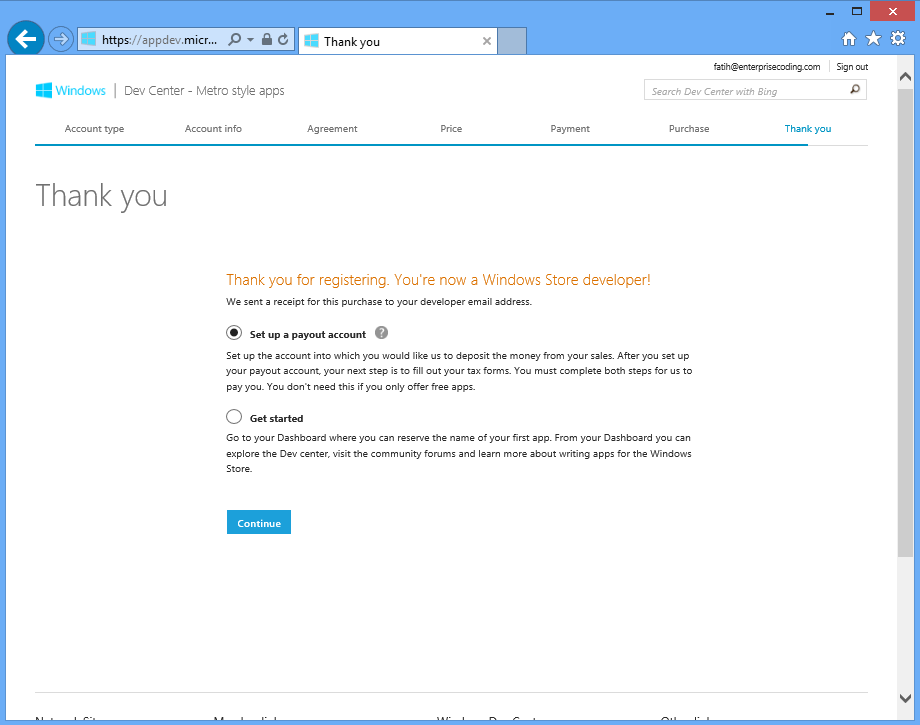
Task: Click the URL text in the address bar
Action: point(159,40)
